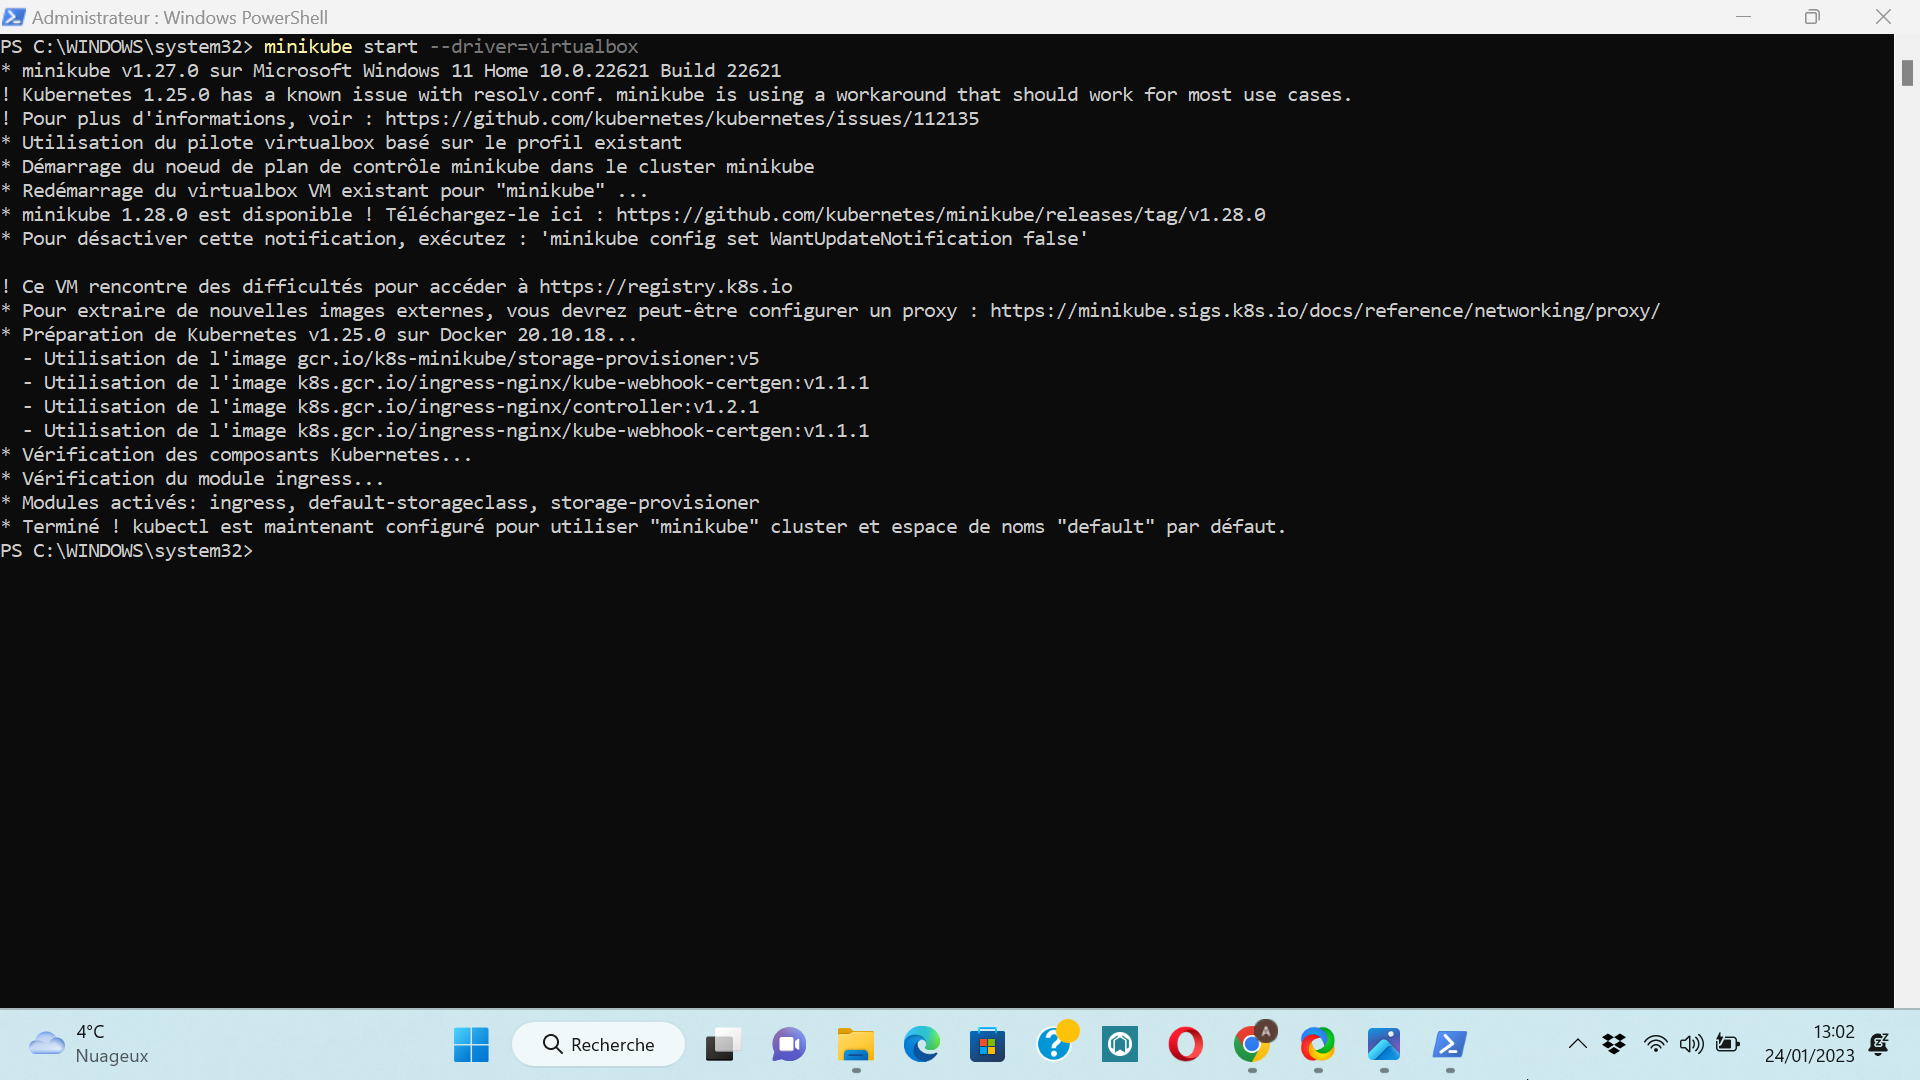
Task: Click the ingress-nginx/controller:v1.2.1 image line
Action: pos(391,407)
